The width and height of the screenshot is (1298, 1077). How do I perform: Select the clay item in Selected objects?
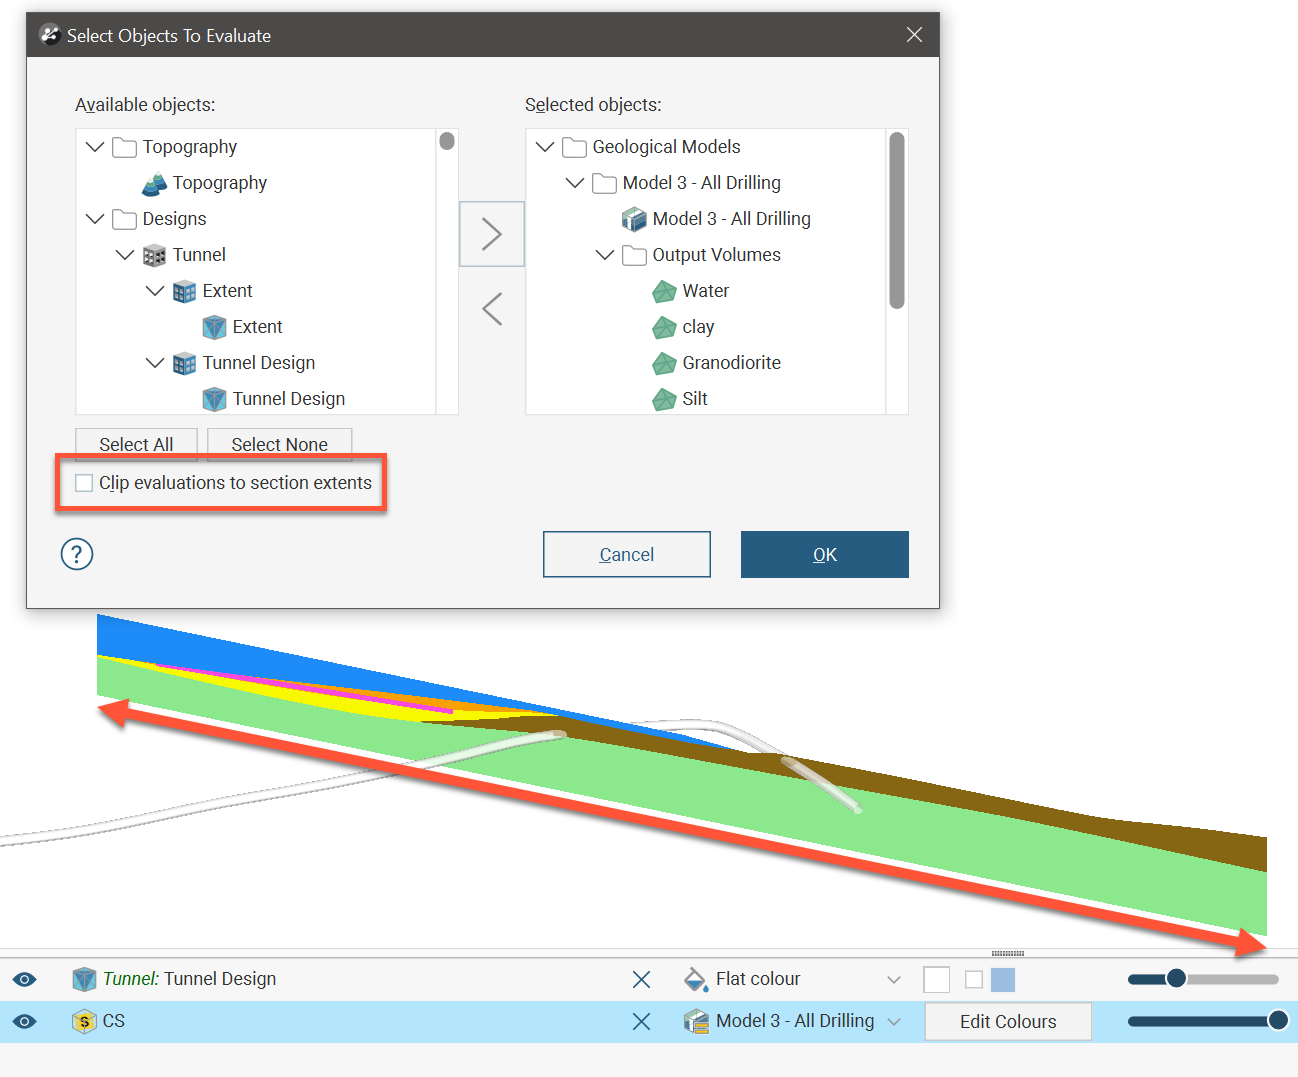(x=698, y=328)
